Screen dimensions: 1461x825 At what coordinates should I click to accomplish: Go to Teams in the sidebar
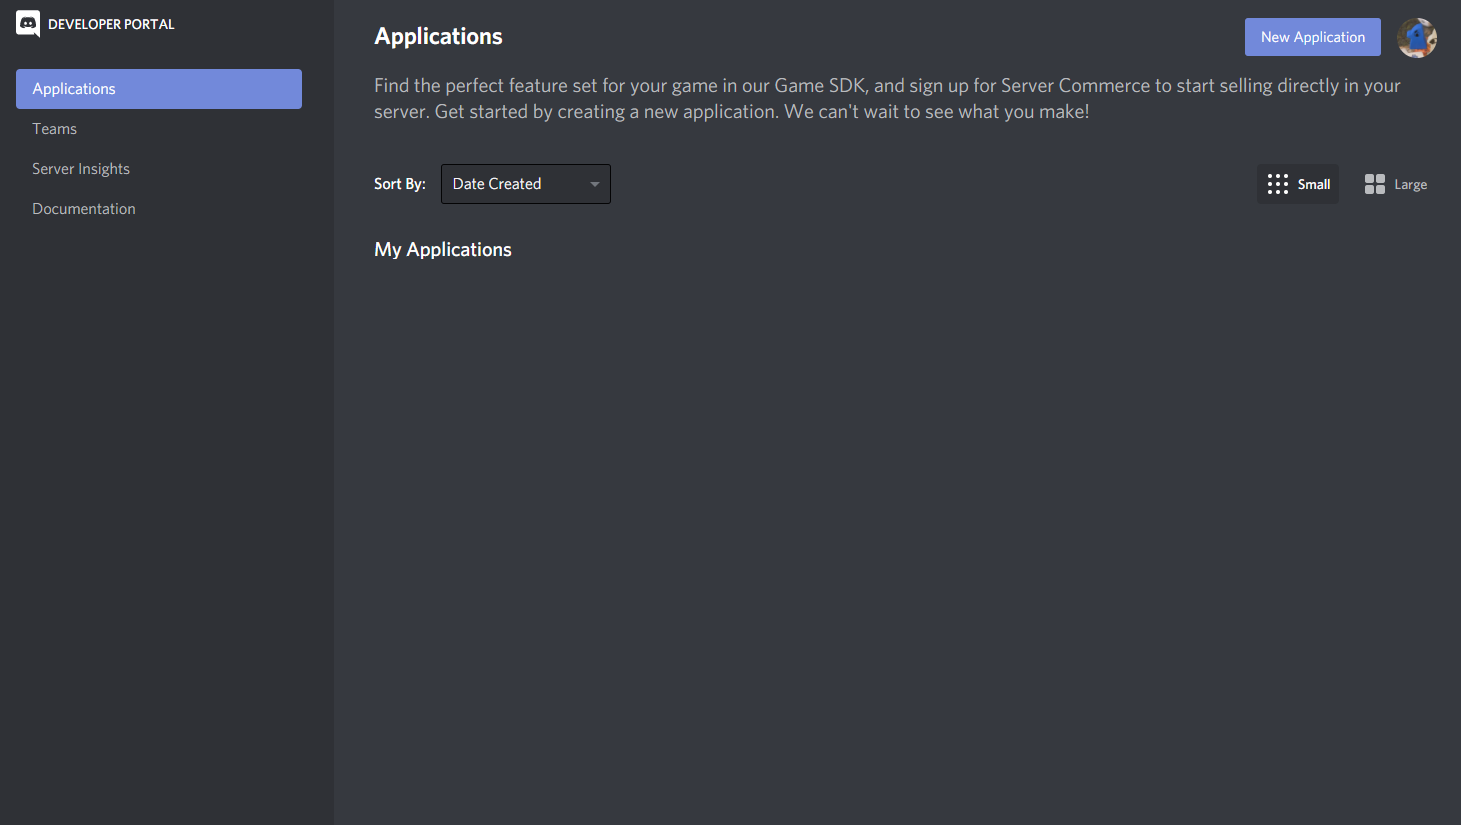click(x=55, y=129)
